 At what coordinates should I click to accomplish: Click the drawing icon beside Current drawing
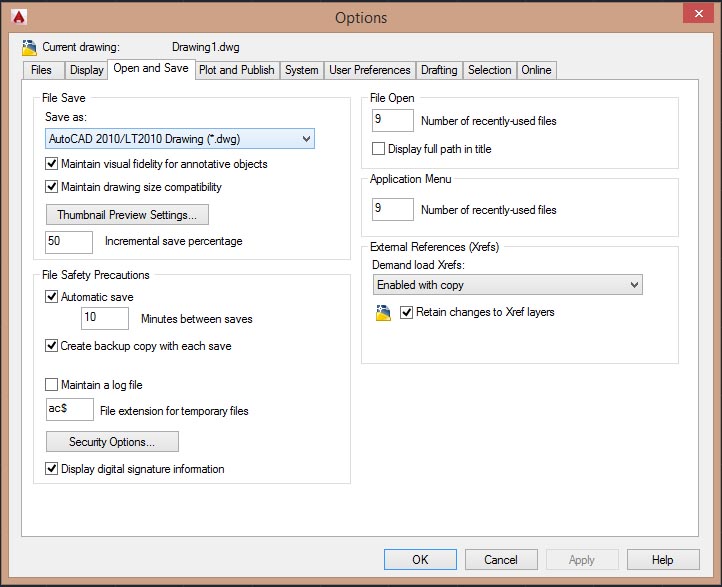click(29, 47)
